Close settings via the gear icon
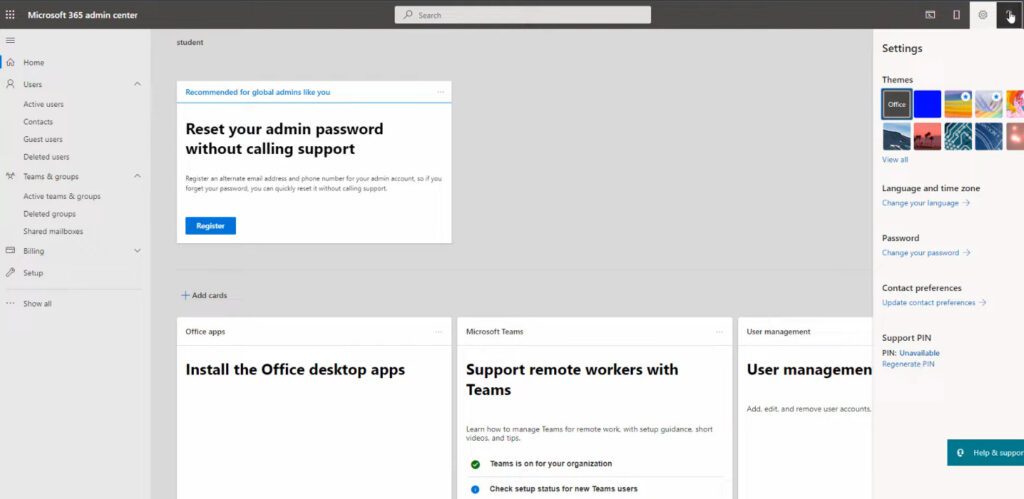 (983, 15)
